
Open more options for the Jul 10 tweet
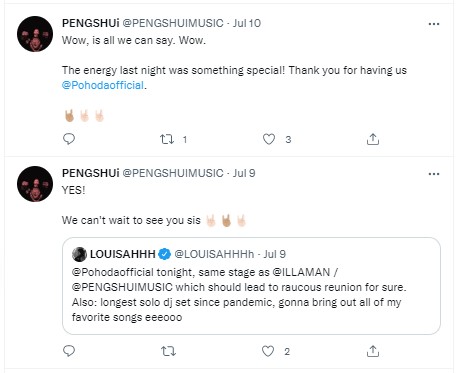434,24
